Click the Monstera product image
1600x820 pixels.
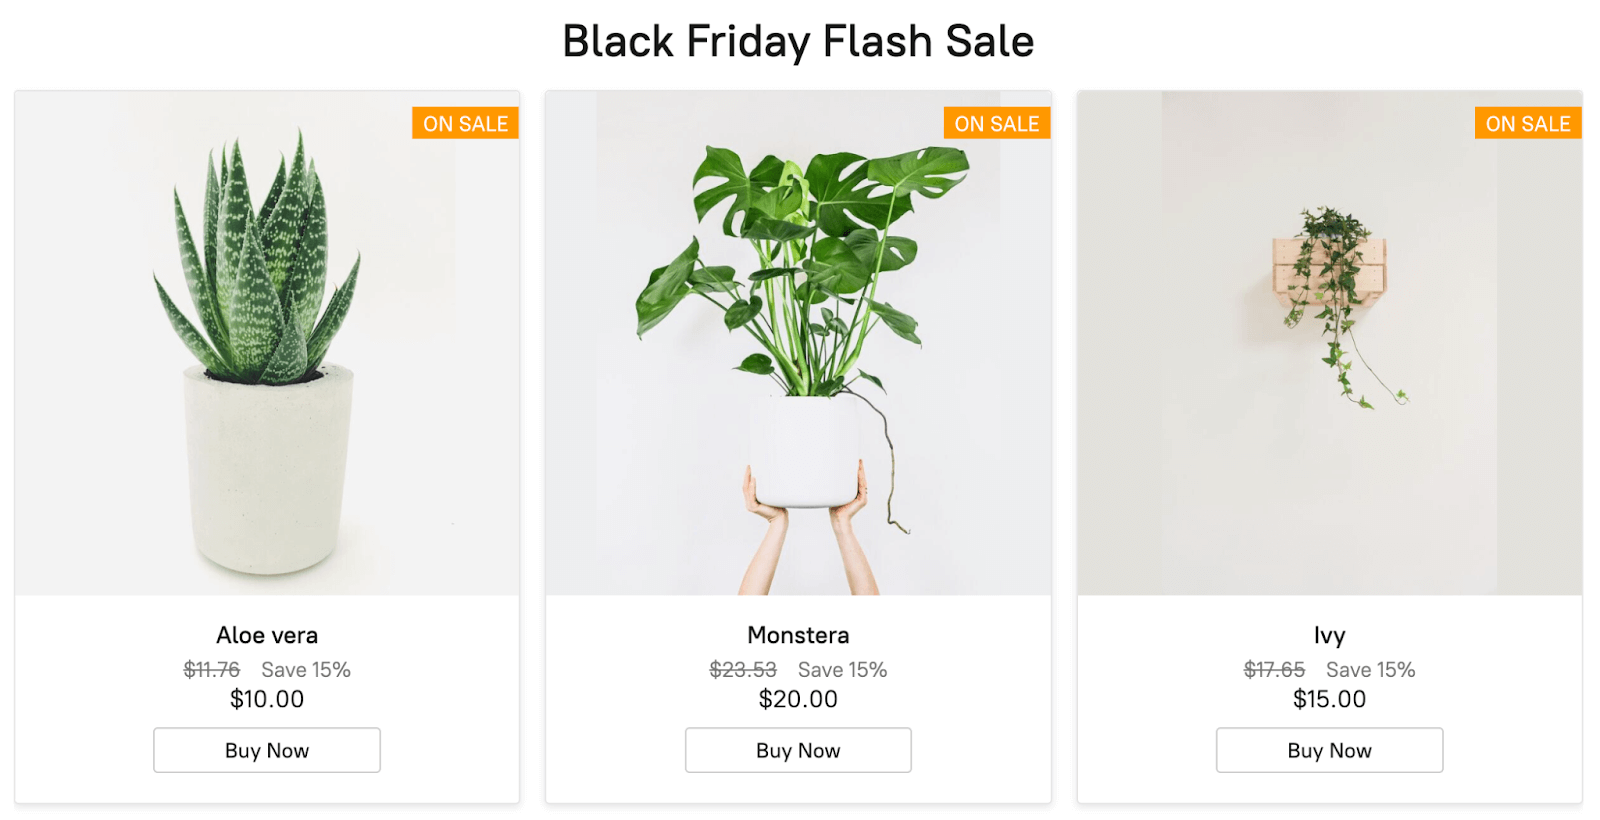click(x=797, y=340)
